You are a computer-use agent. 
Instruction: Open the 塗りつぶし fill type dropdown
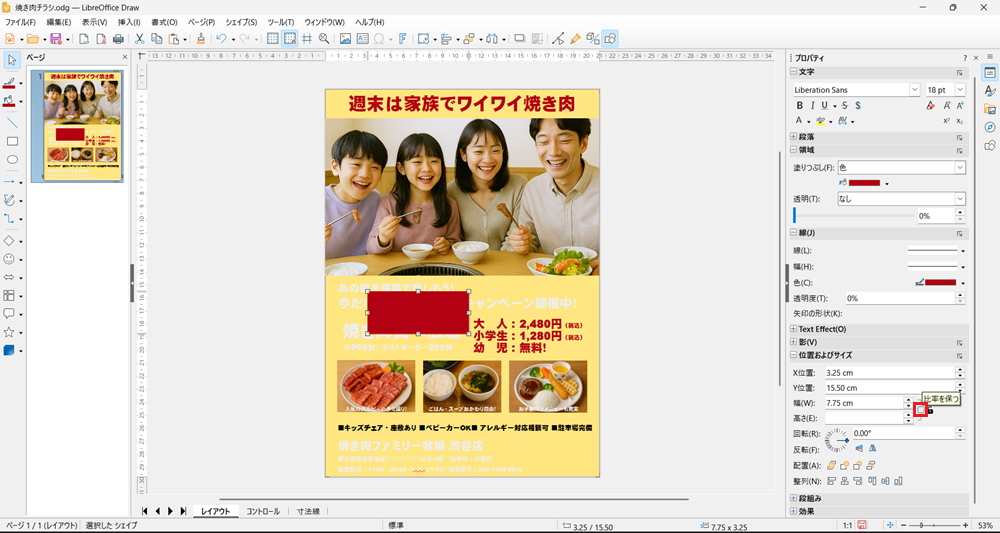pyautogui.click(x=902, y=168)
